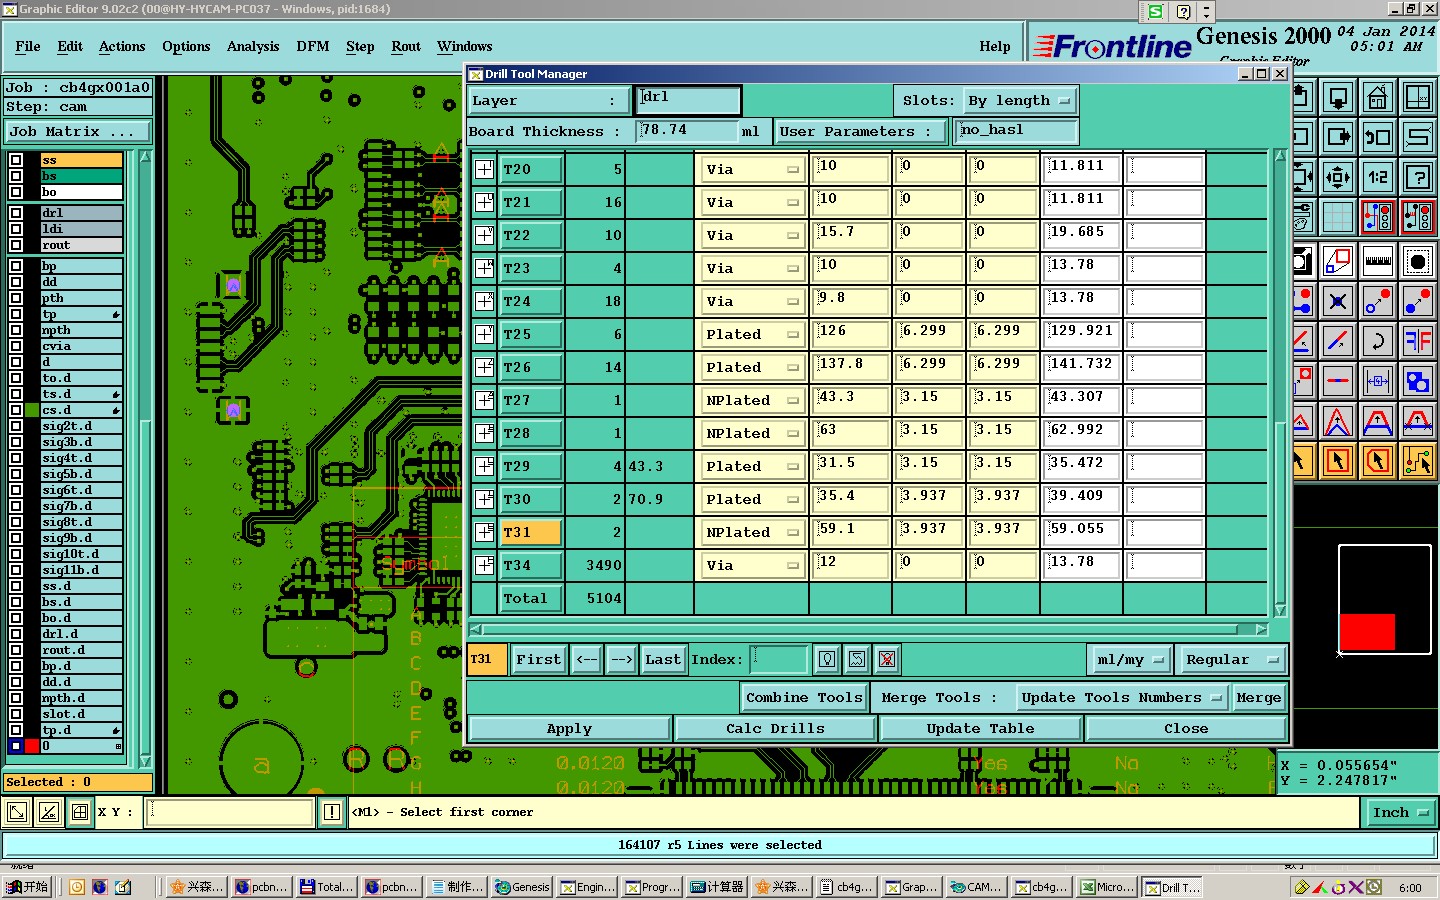Click the exclamation mark icon near XY field
Screen dimensions: 1440x900
(x=332, y=812)
